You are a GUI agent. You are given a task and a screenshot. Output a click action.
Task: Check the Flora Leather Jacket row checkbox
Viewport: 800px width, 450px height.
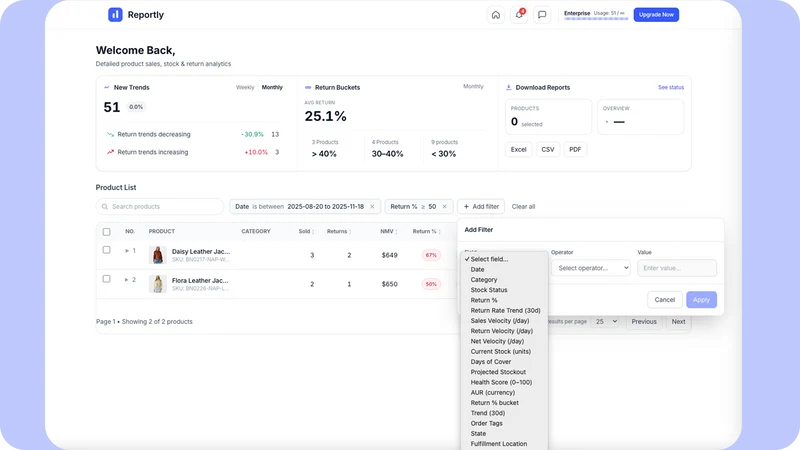(106, 279)
